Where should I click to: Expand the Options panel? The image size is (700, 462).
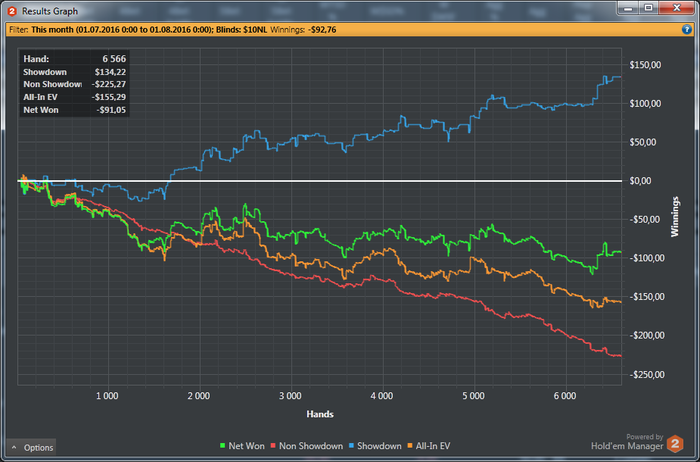tap(32, 447)
